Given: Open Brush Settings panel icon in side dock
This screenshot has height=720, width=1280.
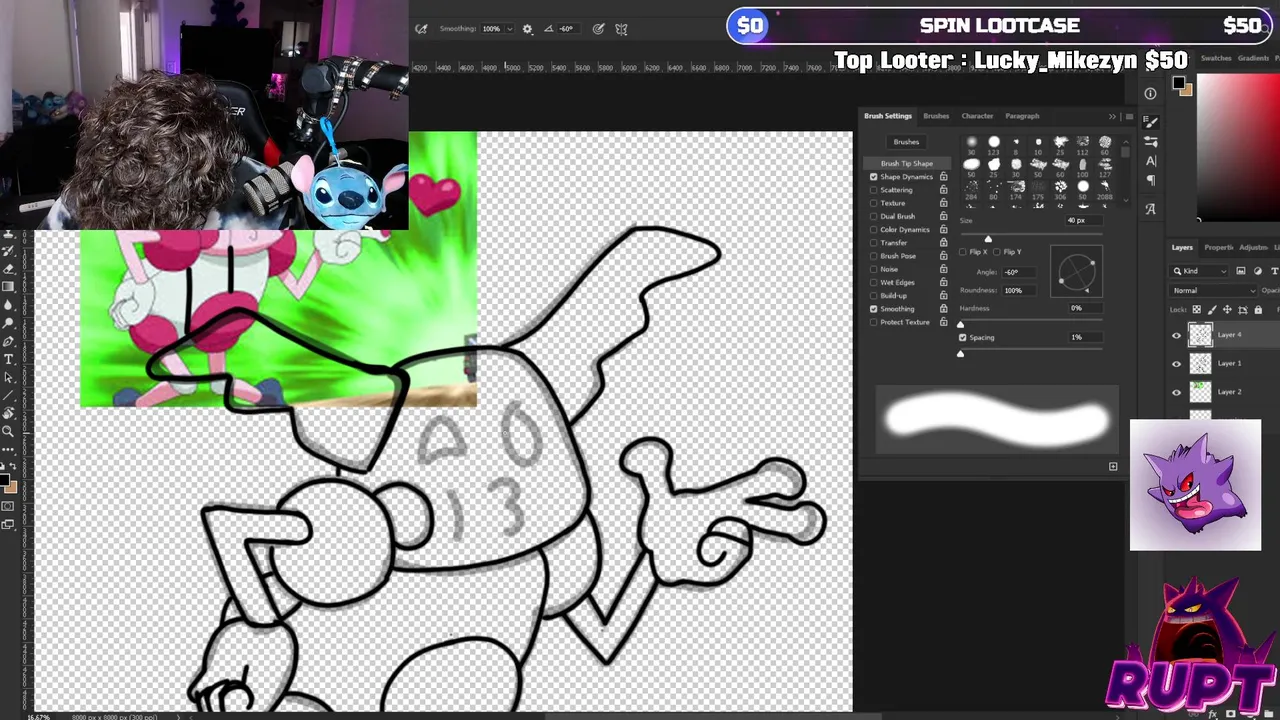Looking at the screenshot, I should pyautogui.click(x=1150, y=122).
